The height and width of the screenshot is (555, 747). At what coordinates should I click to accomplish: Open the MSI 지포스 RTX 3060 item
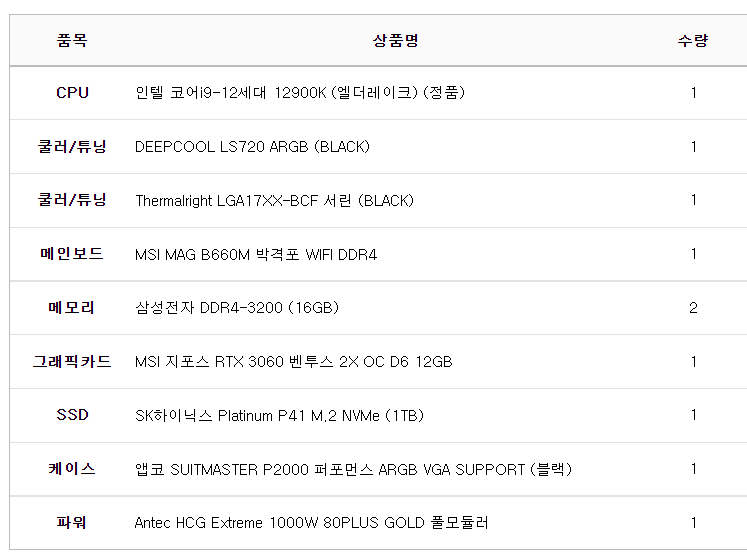coord(293,362)
